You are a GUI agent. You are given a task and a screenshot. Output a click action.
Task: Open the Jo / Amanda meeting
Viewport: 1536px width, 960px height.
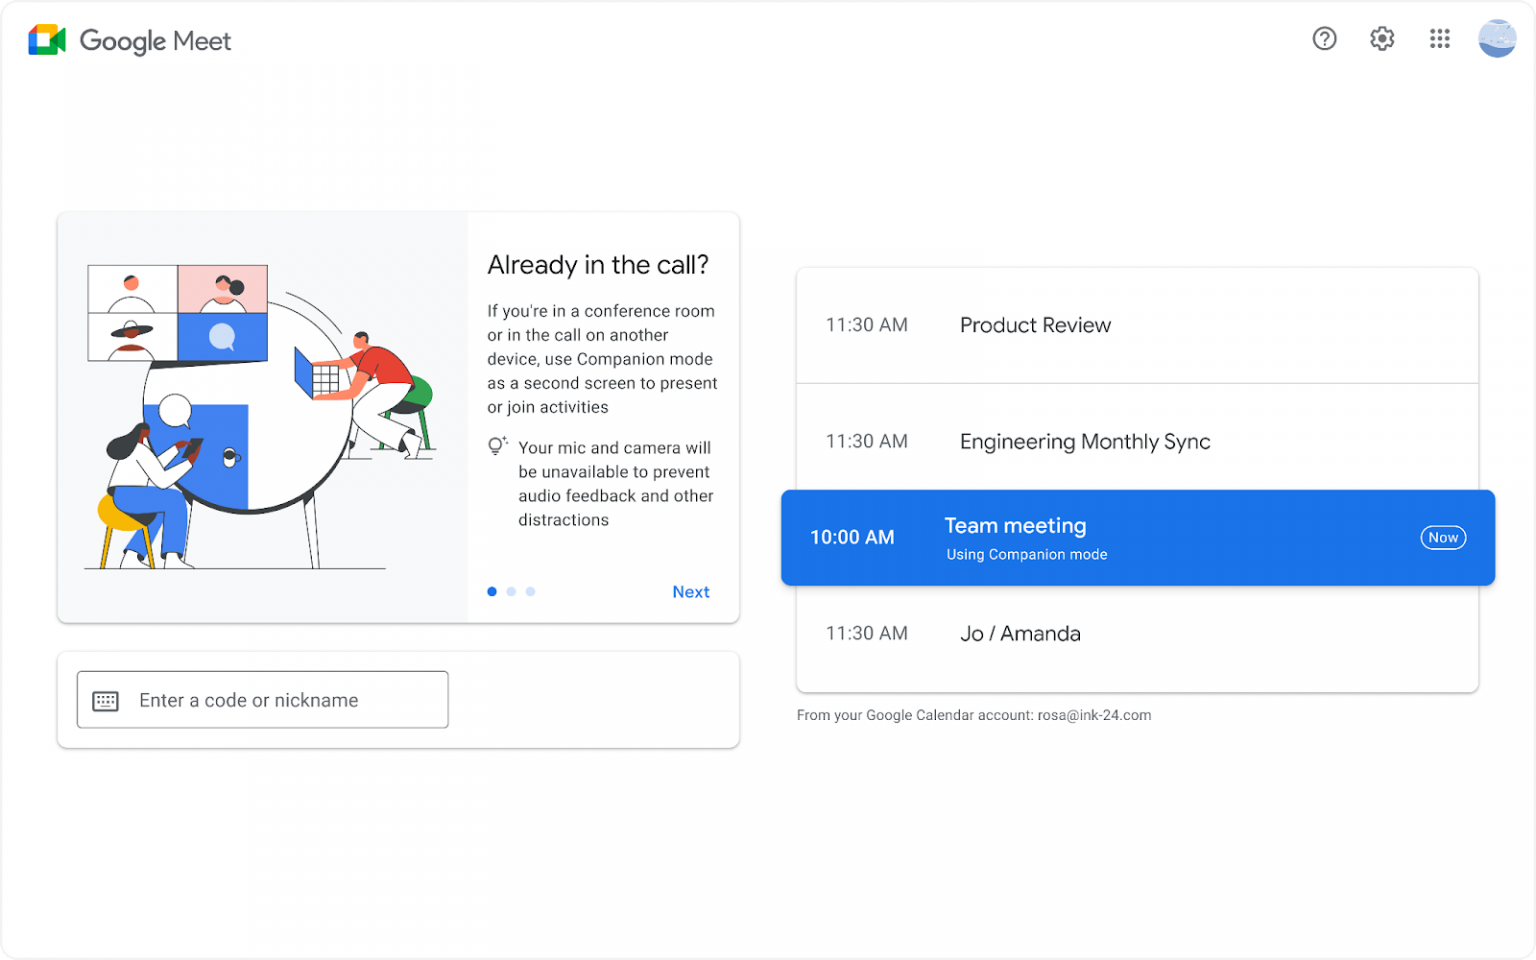click(1020, 633)
